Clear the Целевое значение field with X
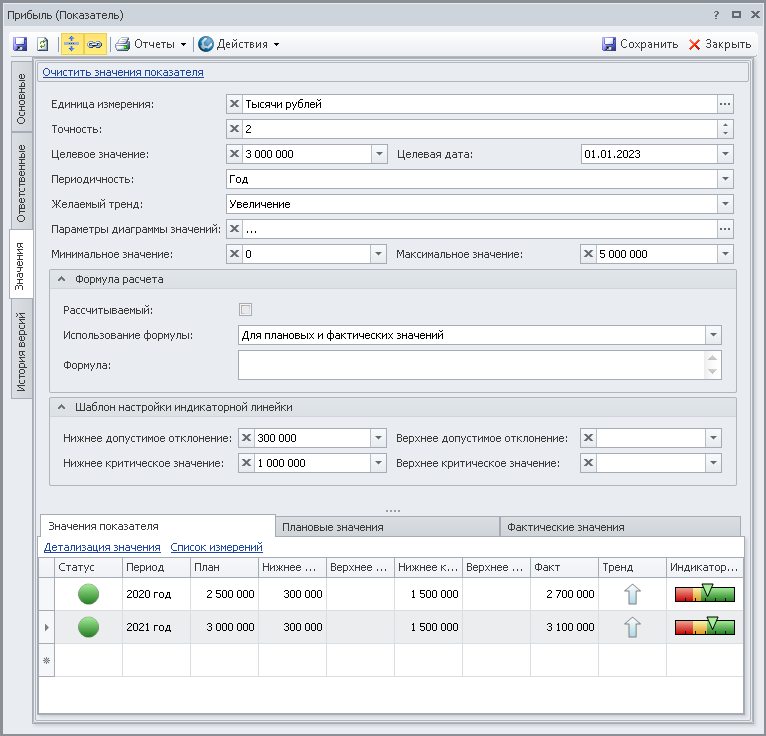 [235, 154]
